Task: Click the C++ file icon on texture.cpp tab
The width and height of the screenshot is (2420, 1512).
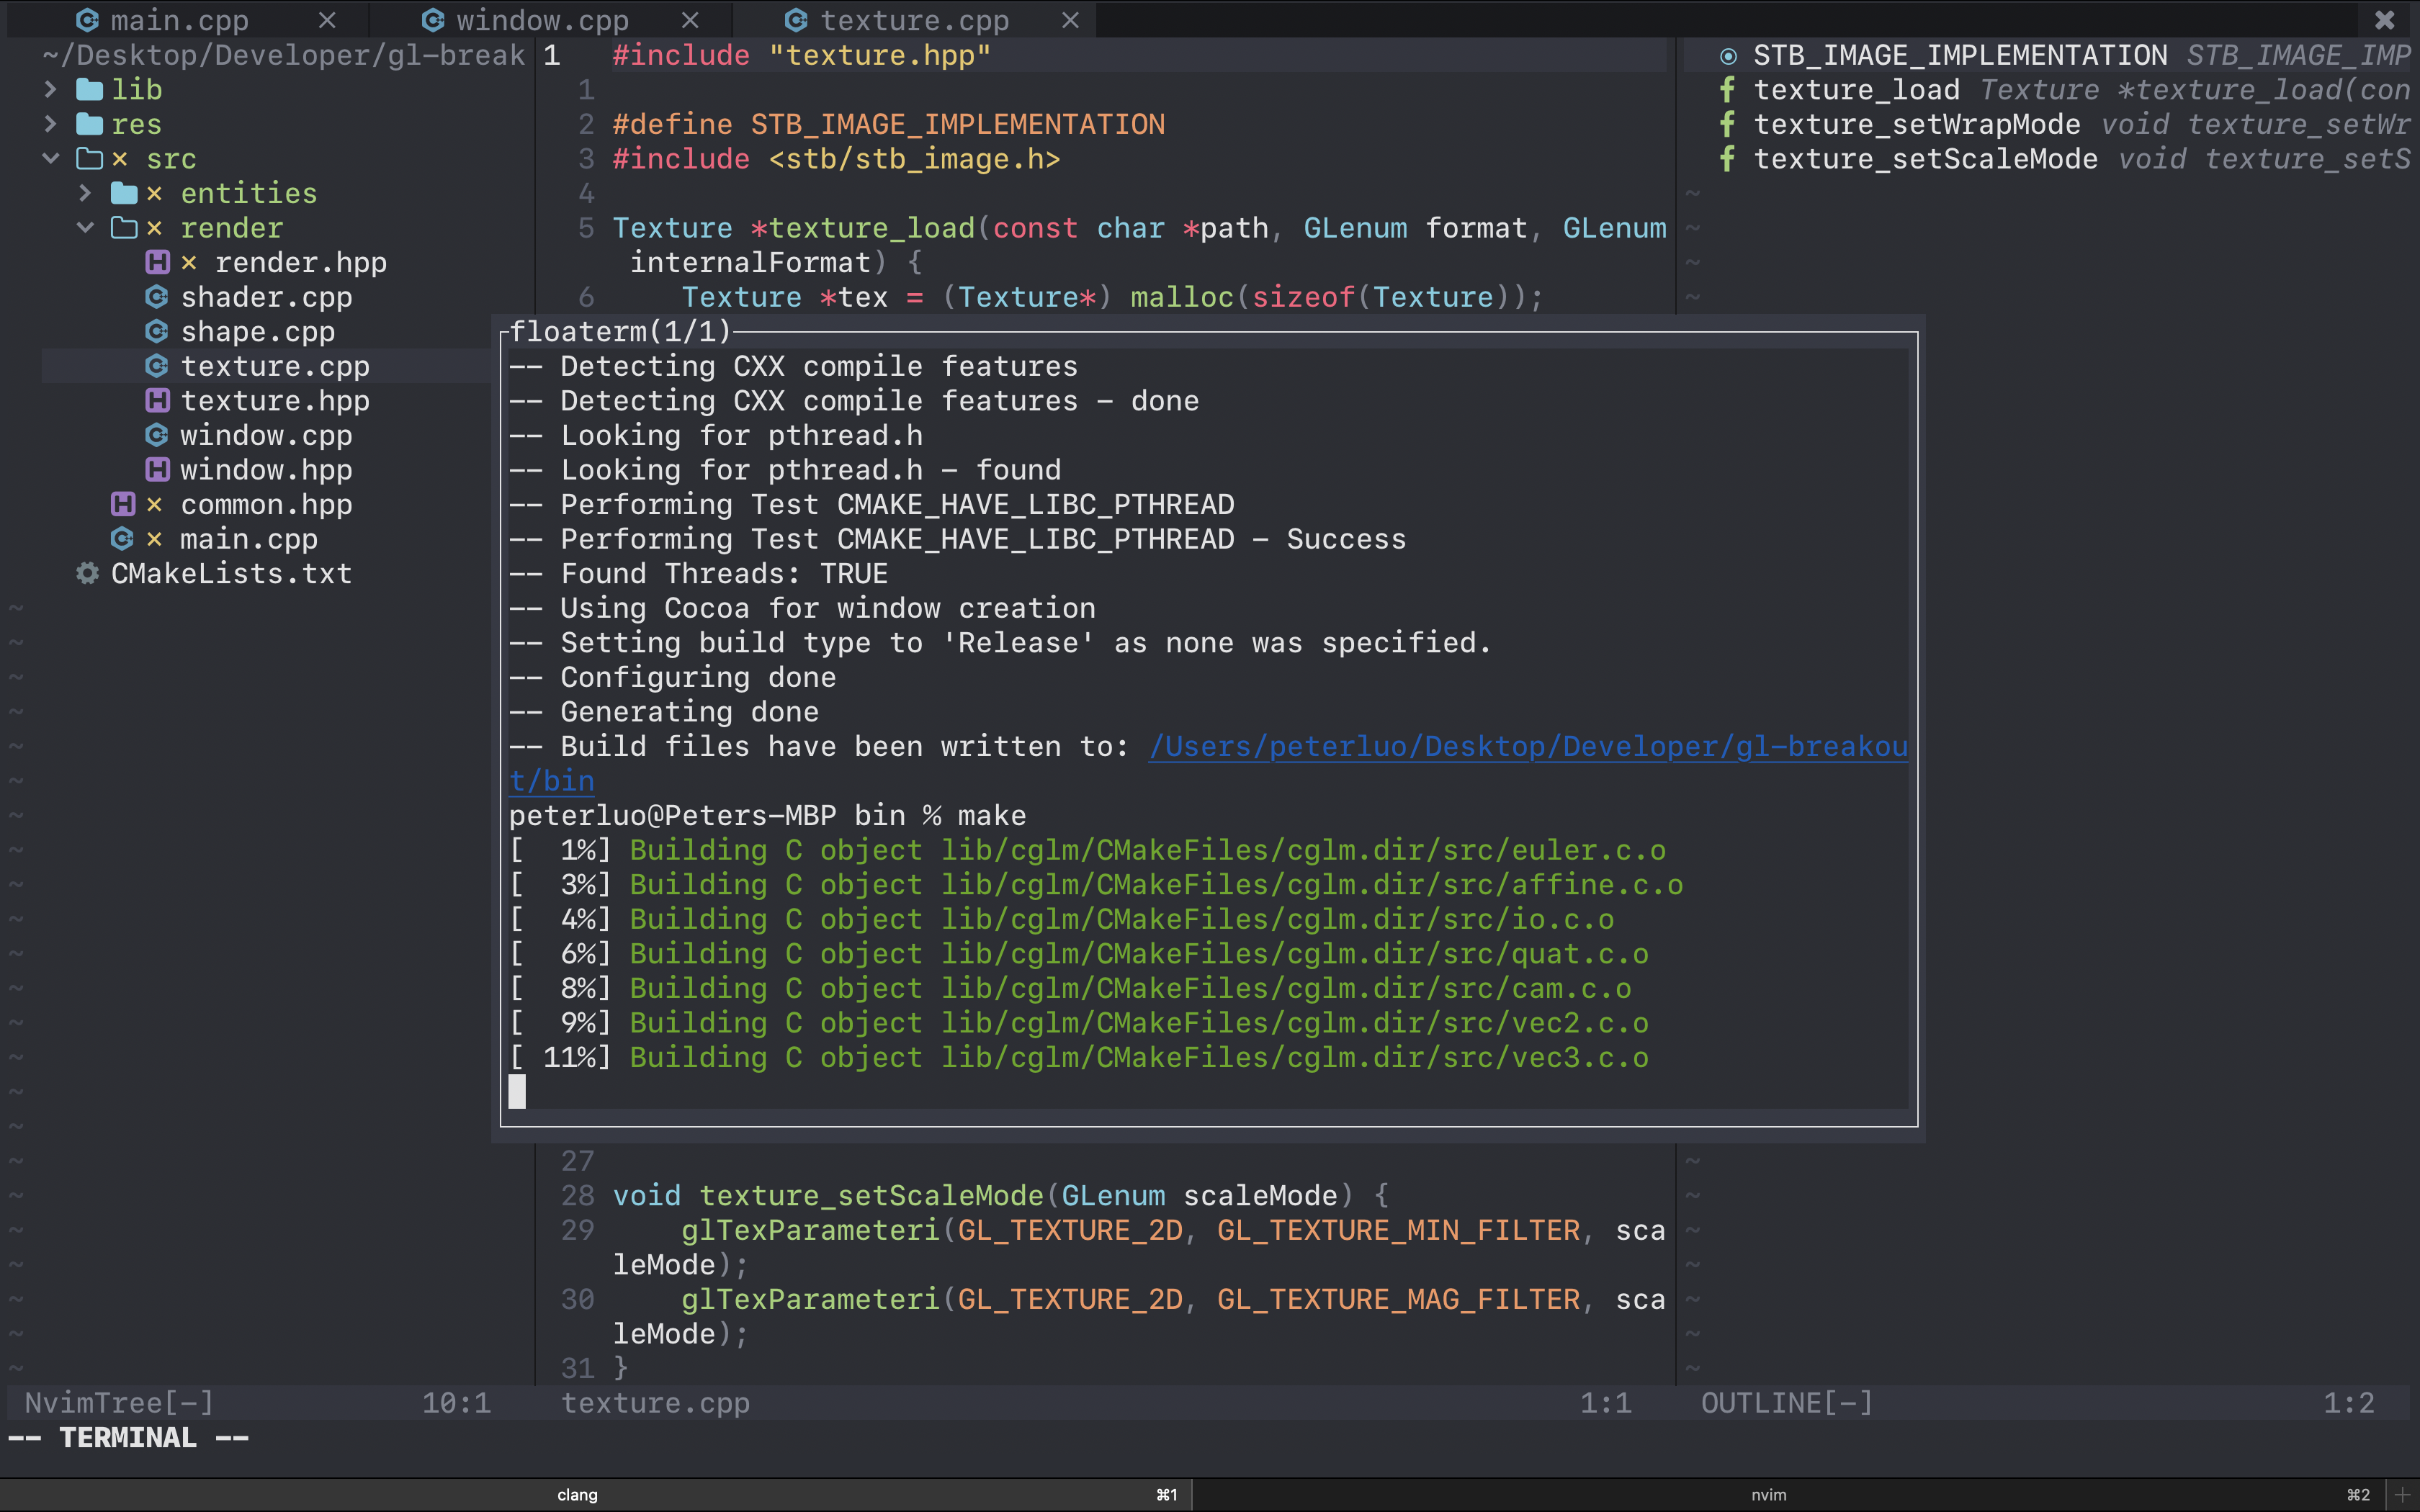Action: [x=796, y=20]
